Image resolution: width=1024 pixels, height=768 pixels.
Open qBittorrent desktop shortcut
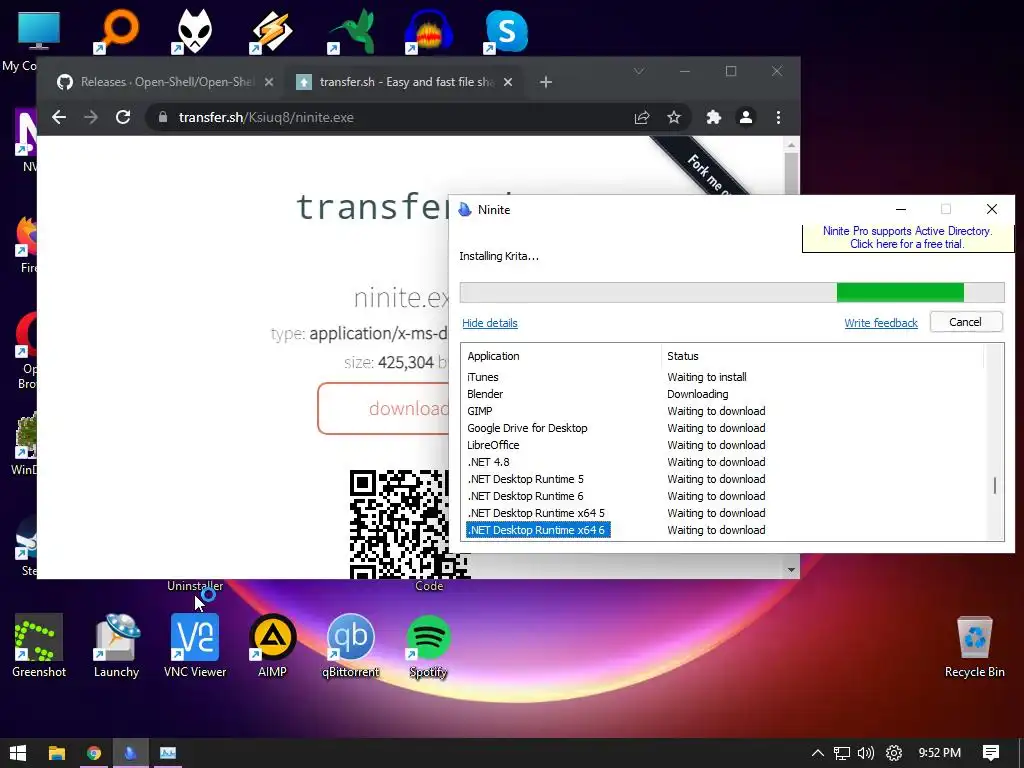click(351, 645)
